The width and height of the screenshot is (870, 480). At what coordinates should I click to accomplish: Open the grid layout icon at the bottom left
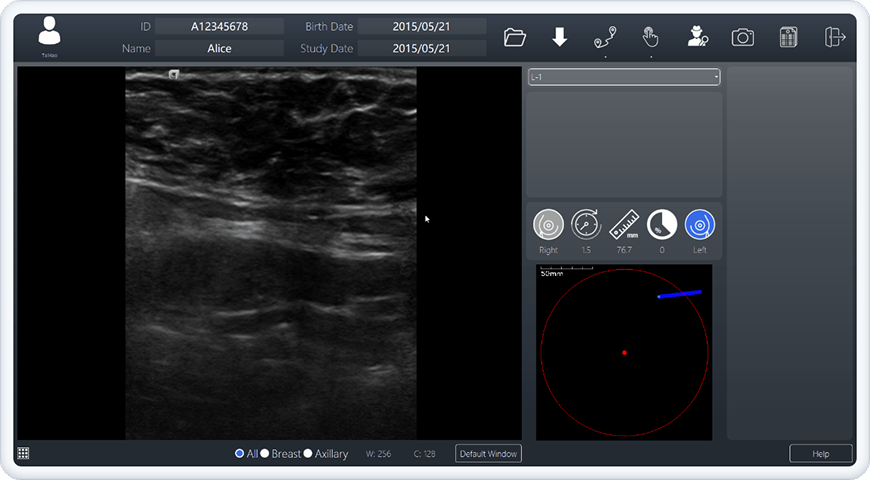coord(23,453)
